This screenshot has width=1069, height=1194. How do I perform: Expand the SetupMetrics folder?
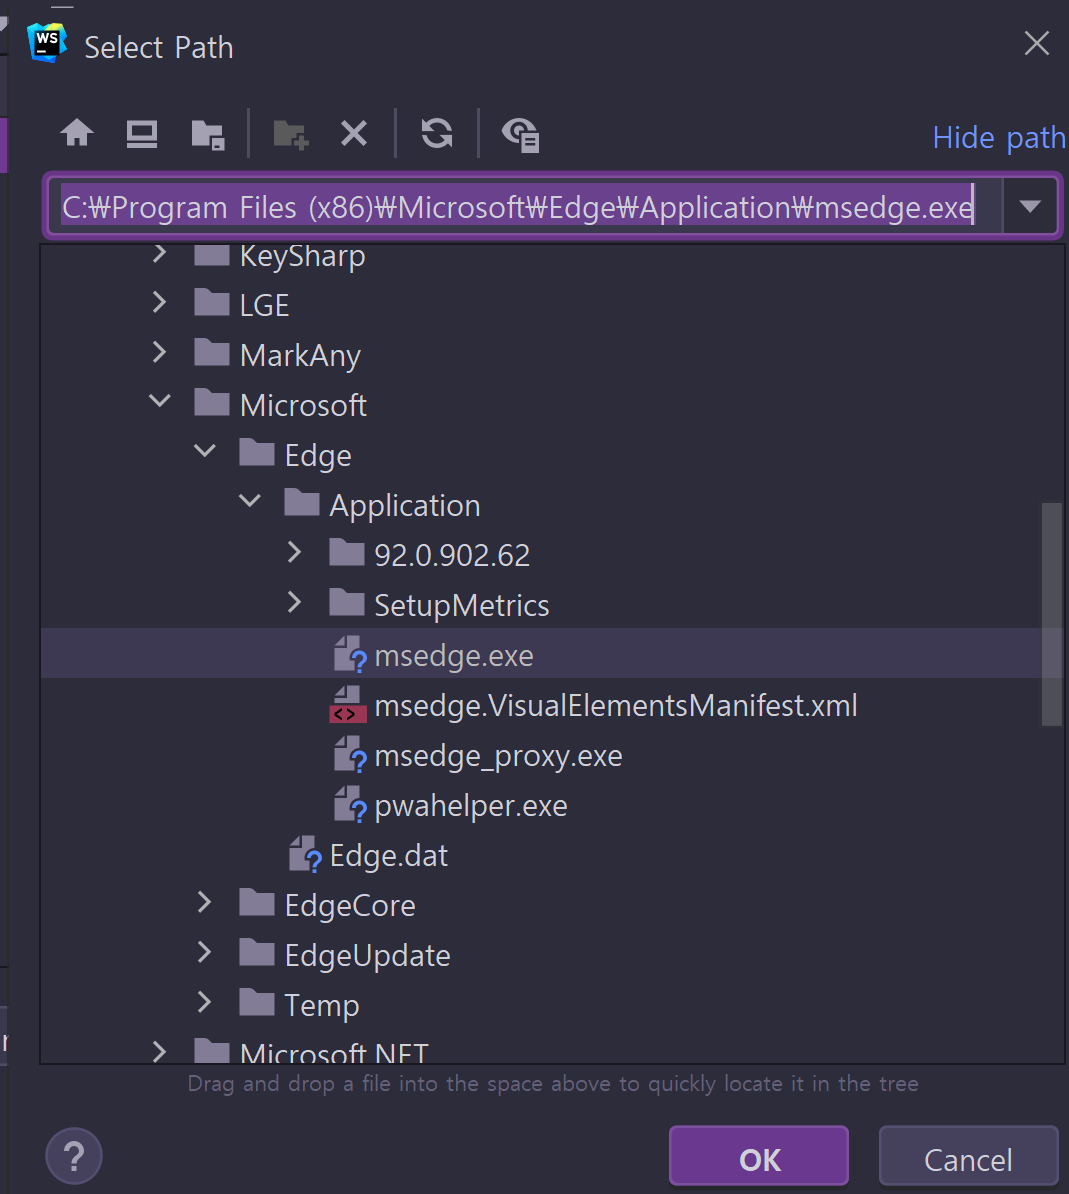295,603
